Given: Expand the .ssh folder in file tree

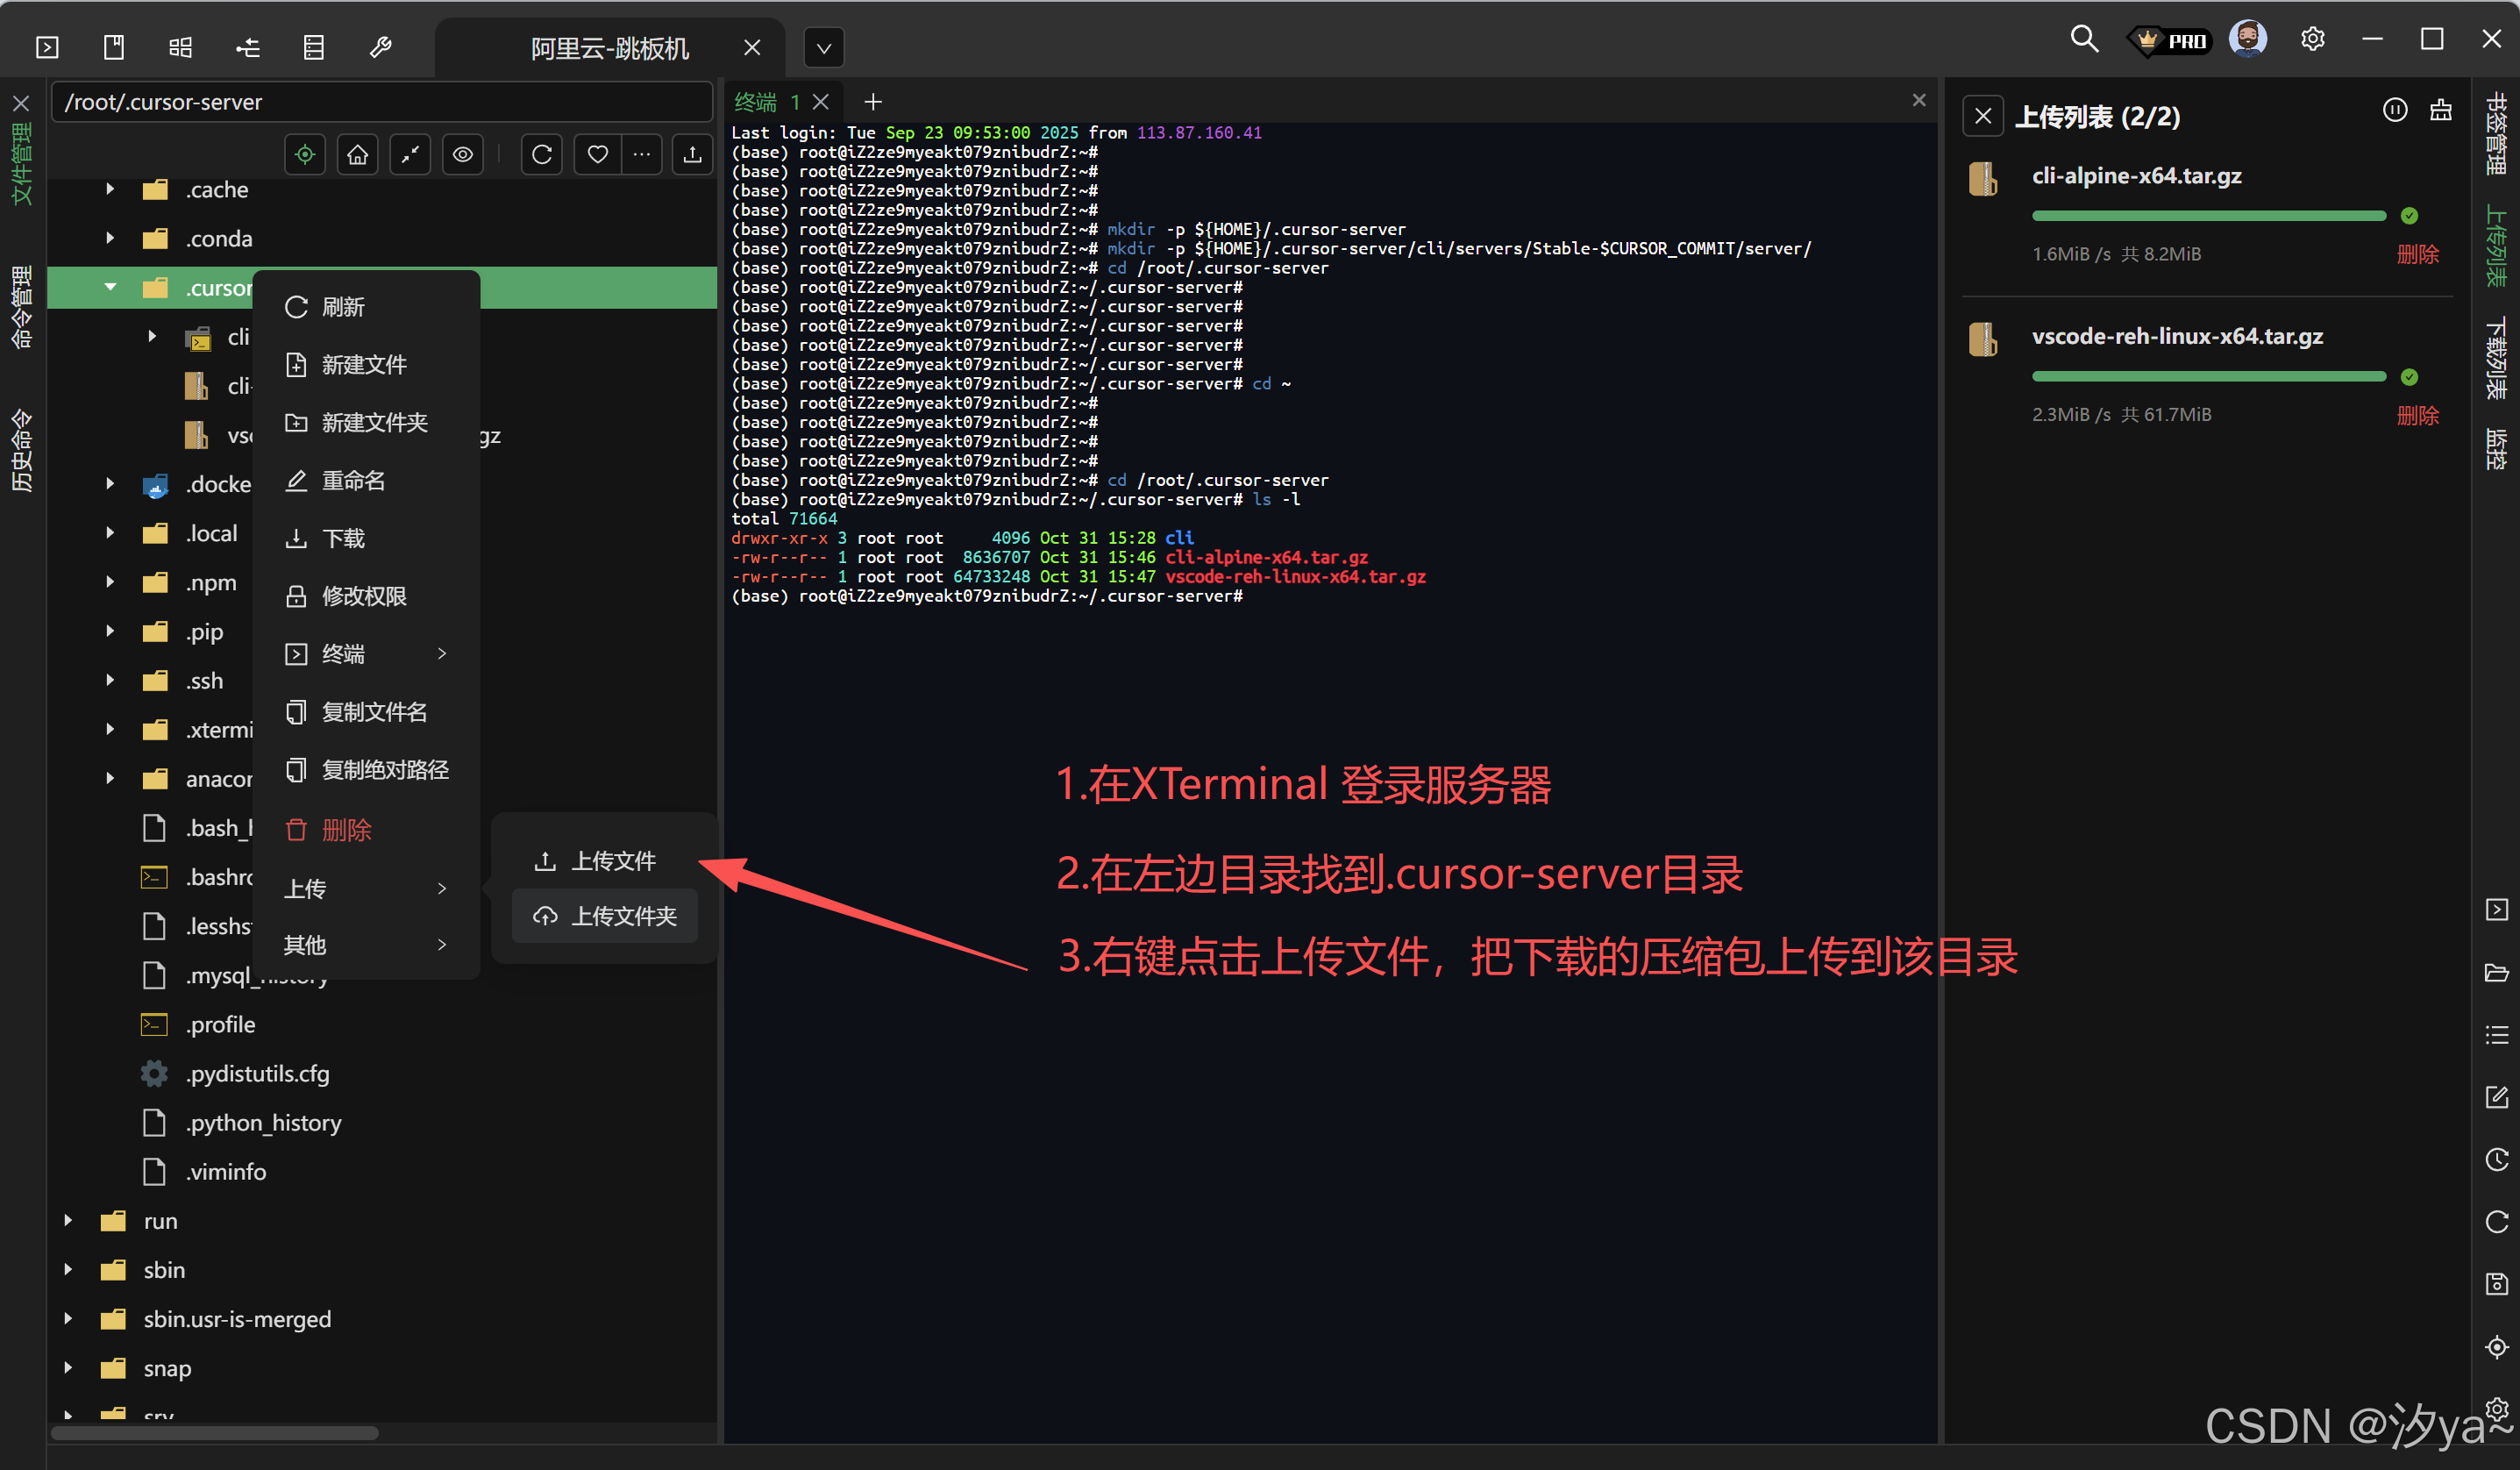Looking at the screenshot, I should 110,680.
